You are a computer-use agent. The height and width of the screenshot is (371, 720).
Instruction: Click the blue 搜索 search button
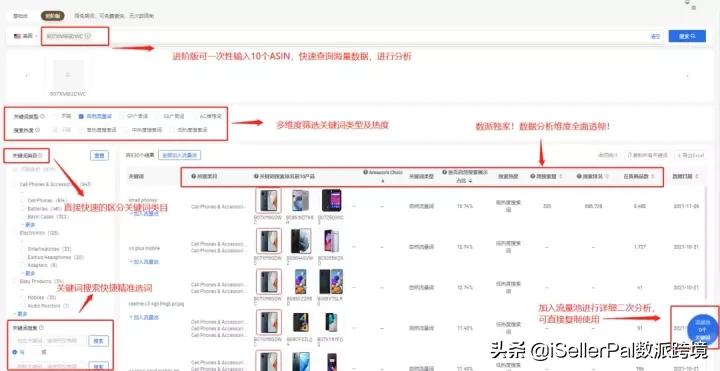687,36
